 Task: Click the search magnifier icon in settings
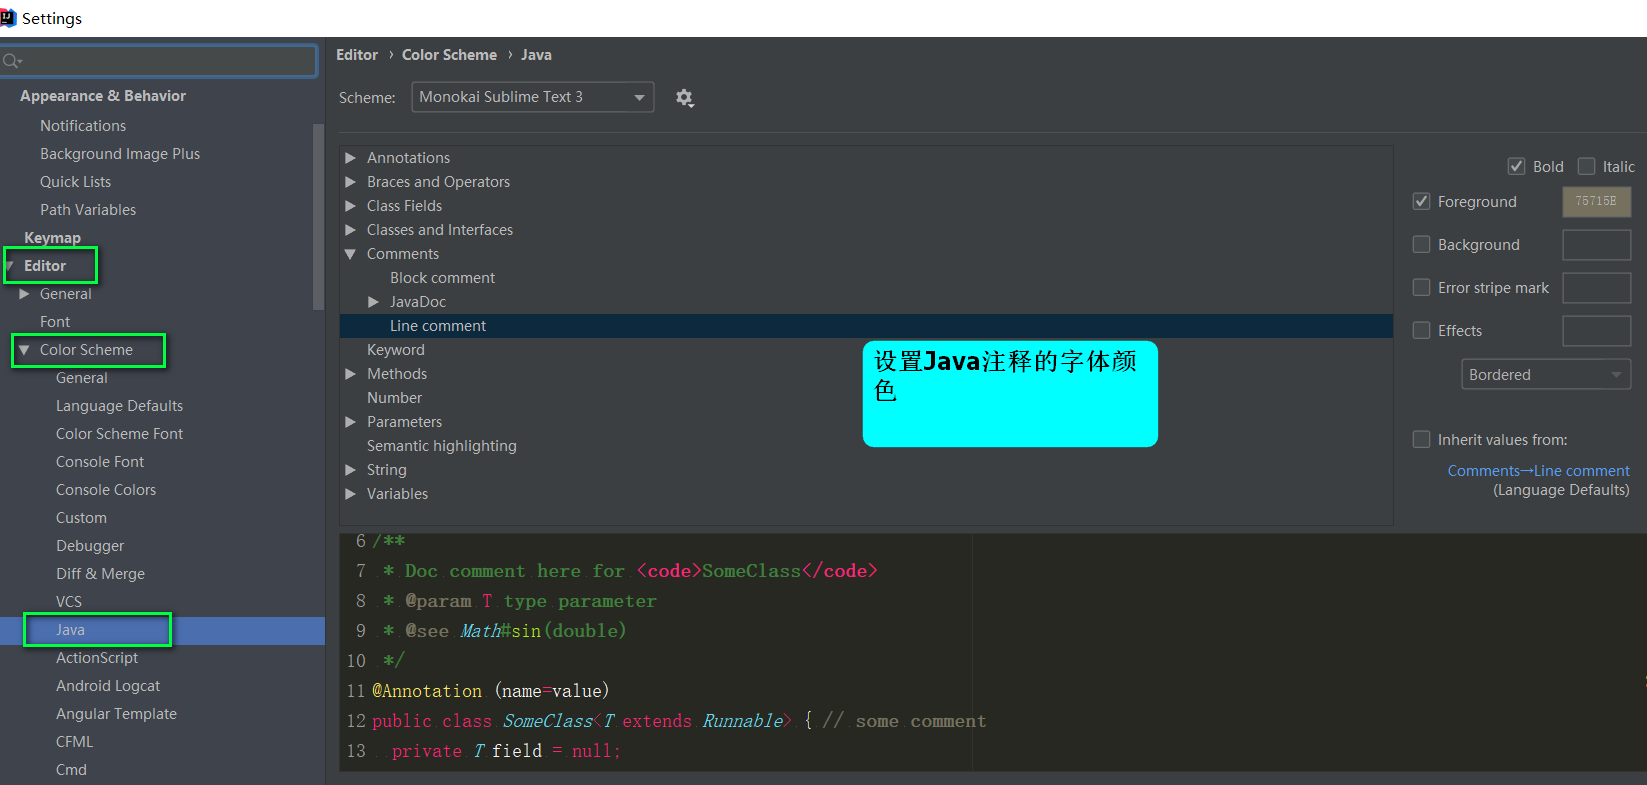coord(12,61)
